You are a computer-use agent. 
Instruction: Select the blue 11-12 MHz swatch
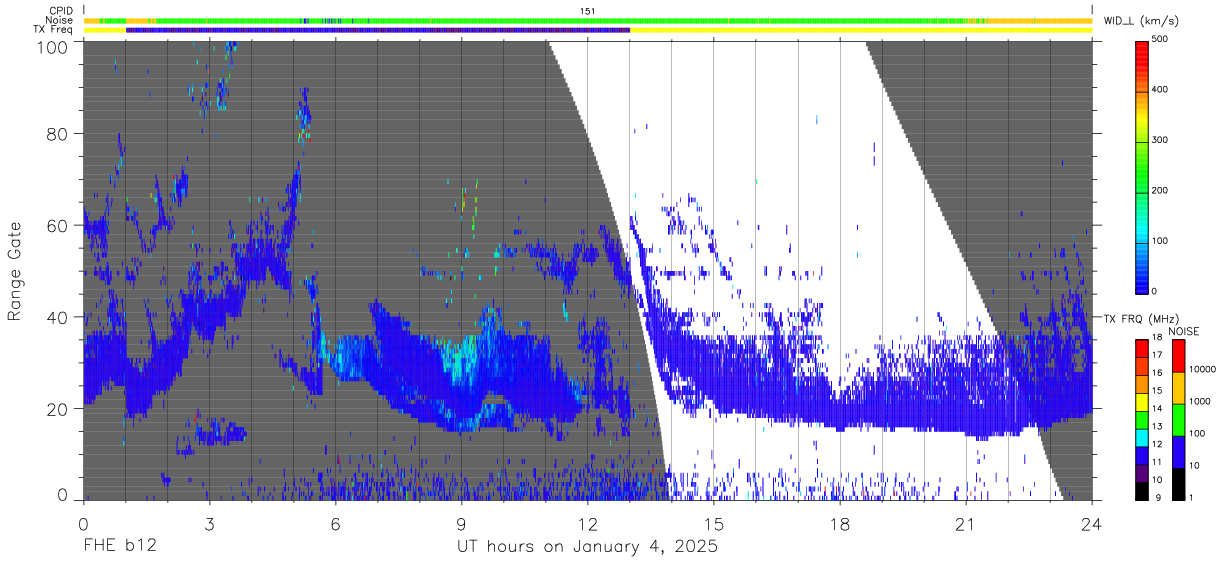click(x=1141, y=455)
